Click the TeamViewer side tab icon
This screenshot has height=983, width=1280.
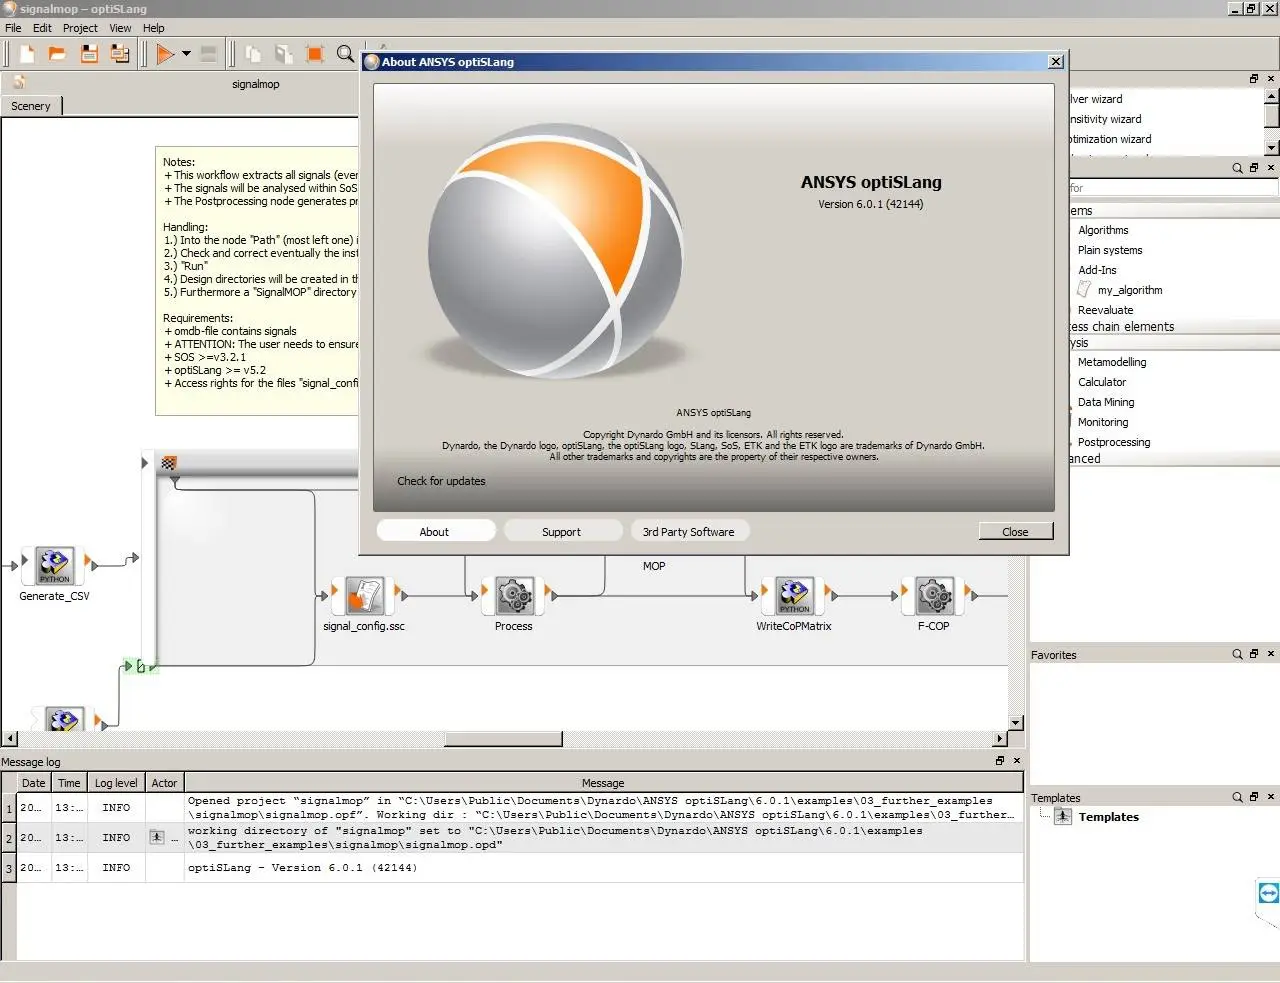click(x=1268, y=894)
